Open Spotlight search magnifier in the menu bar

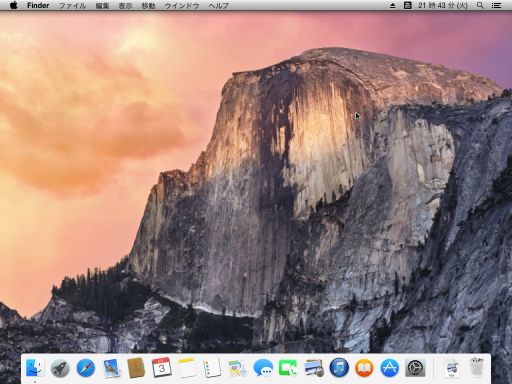pyautogui.click(x=480, y=5)
